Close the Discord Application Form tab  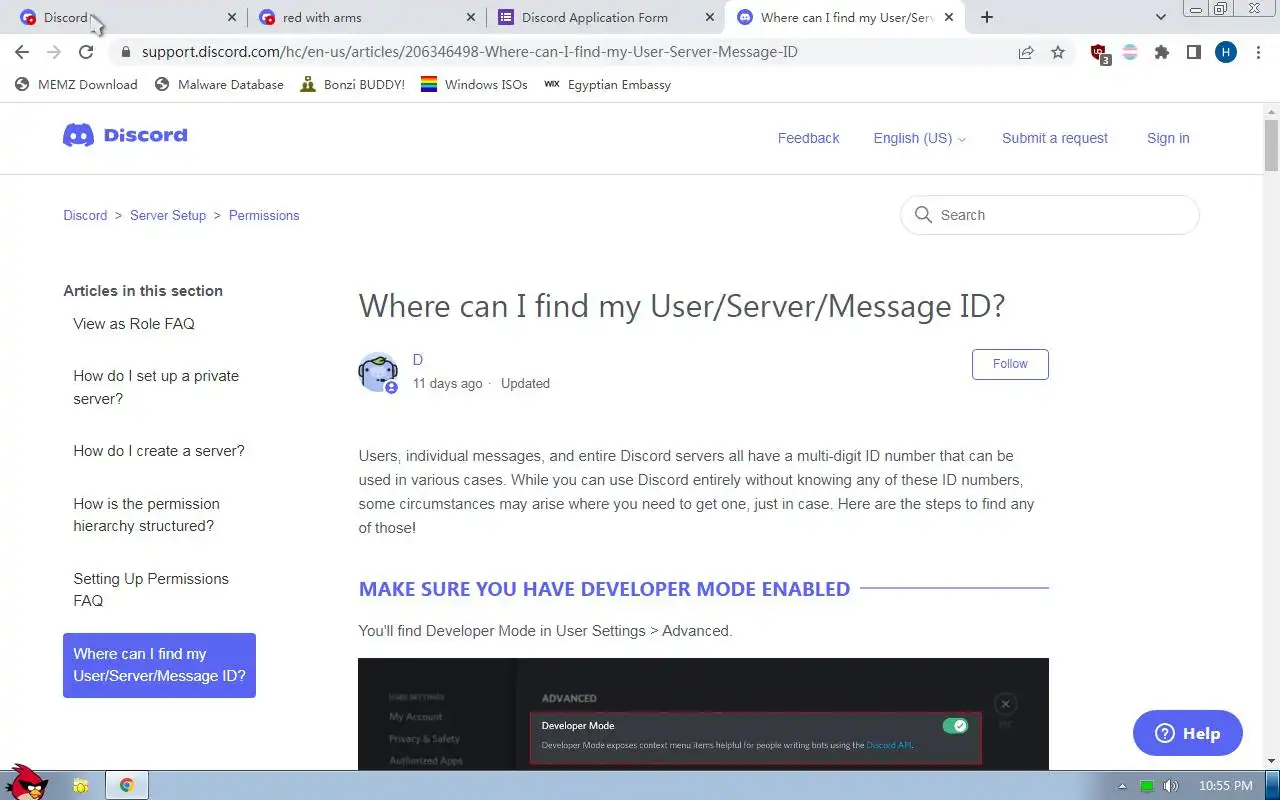pos(710,17)
